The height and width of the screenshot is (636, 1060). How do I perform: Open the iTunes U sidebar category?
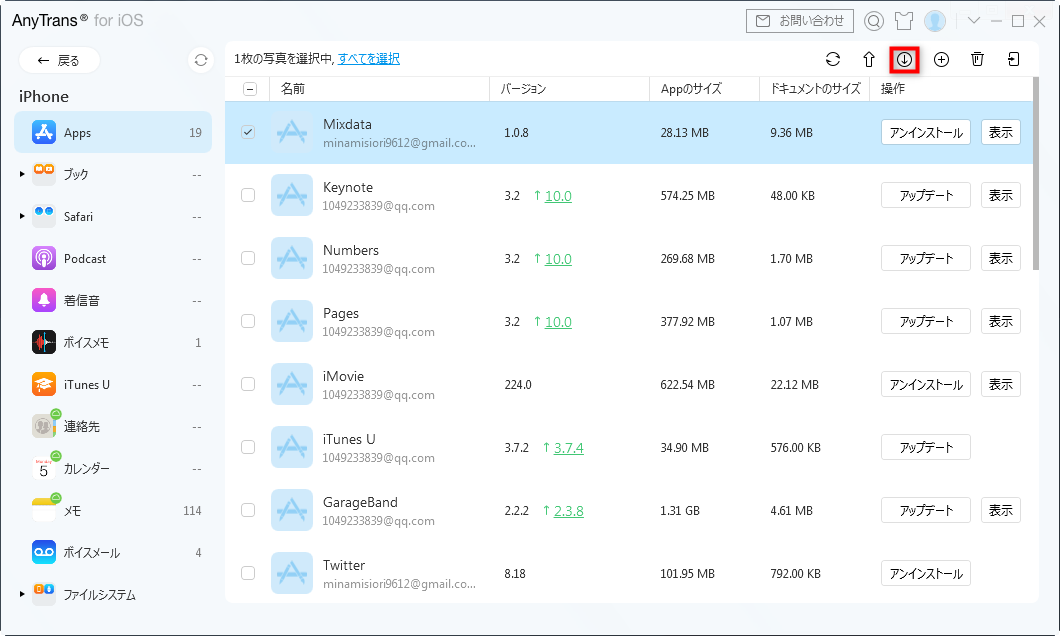pos(113,385)
